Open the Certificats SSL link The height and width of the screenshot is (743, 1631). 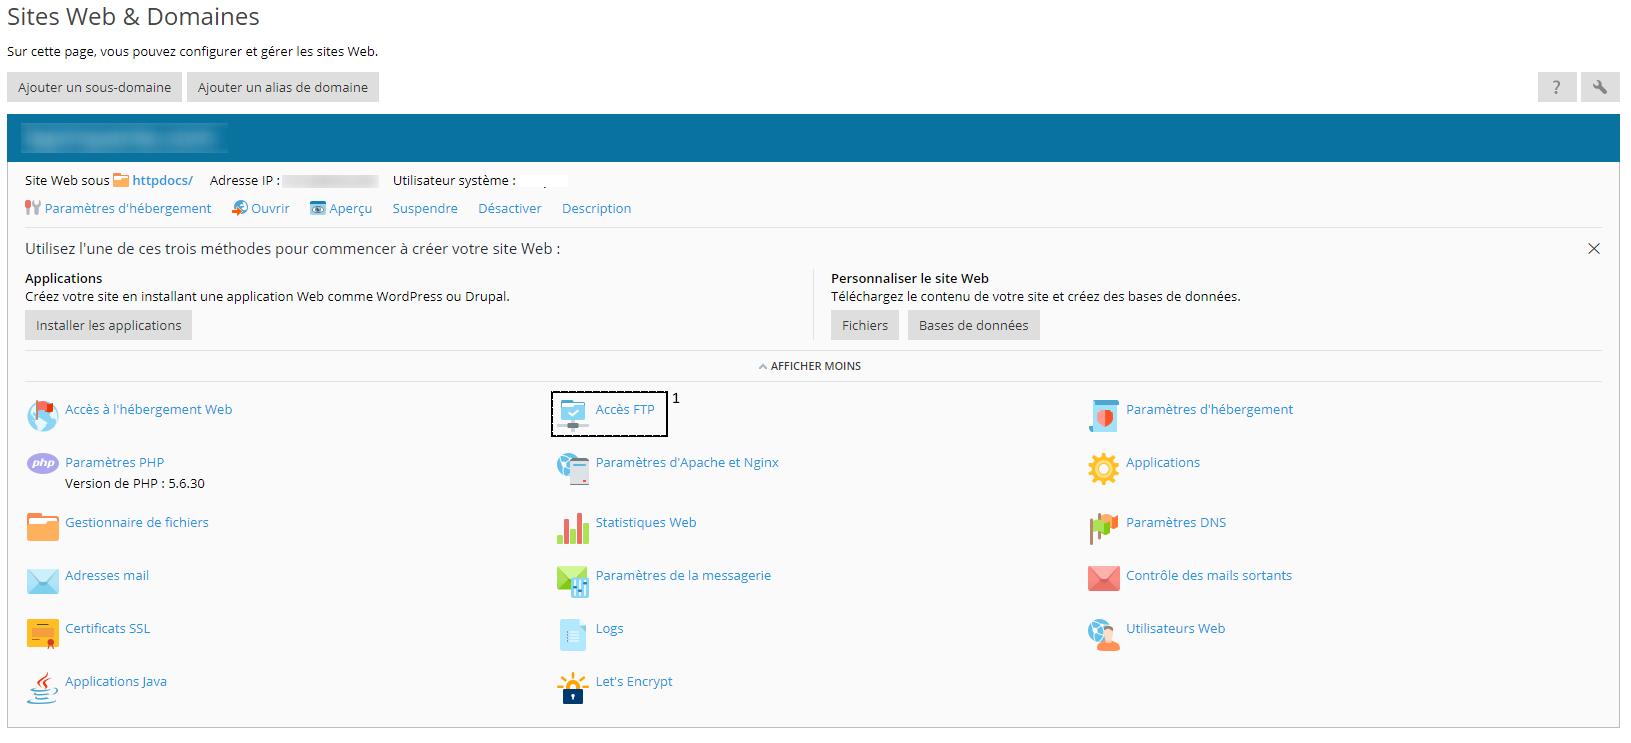(x=108, y=628)
